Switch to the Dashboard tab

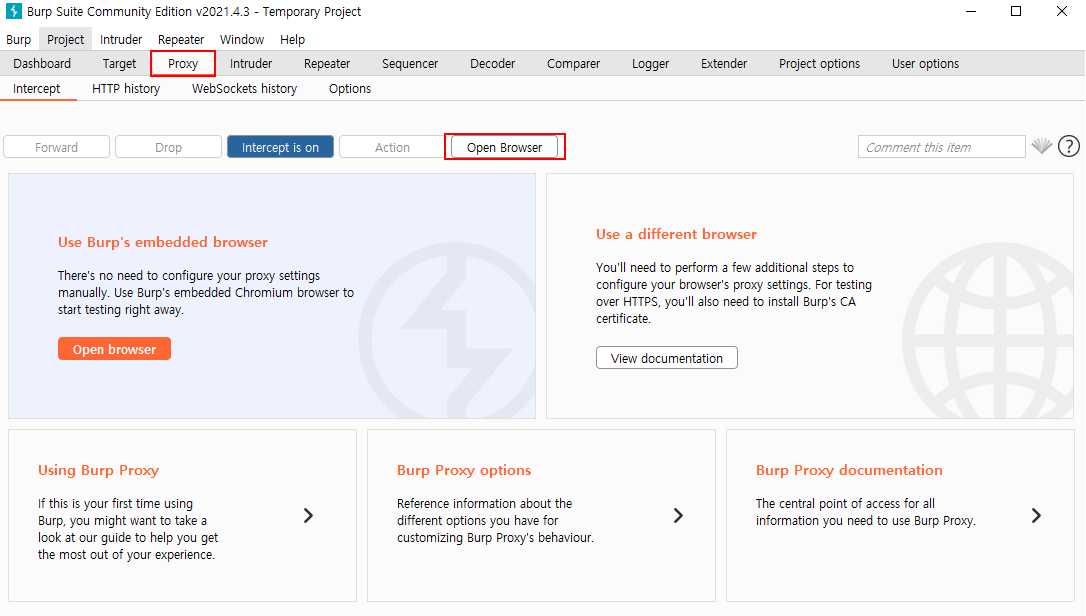pyautogui.click(x=42, y=64)
